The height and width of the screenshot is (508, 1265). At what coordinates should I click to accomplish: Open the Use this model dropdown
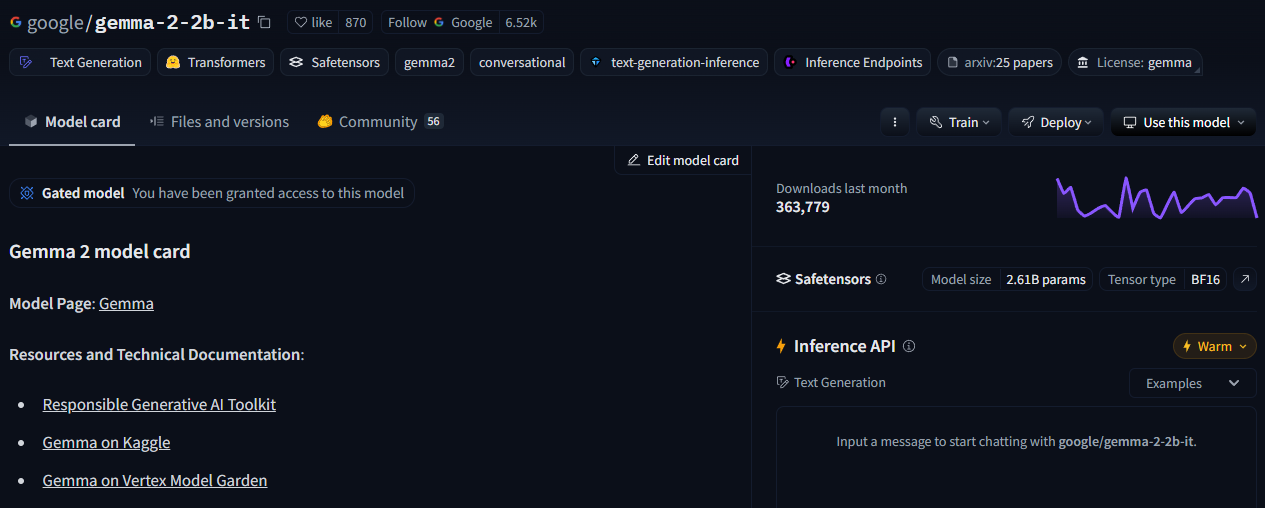pyautogui.click(x=1183, y=122)
